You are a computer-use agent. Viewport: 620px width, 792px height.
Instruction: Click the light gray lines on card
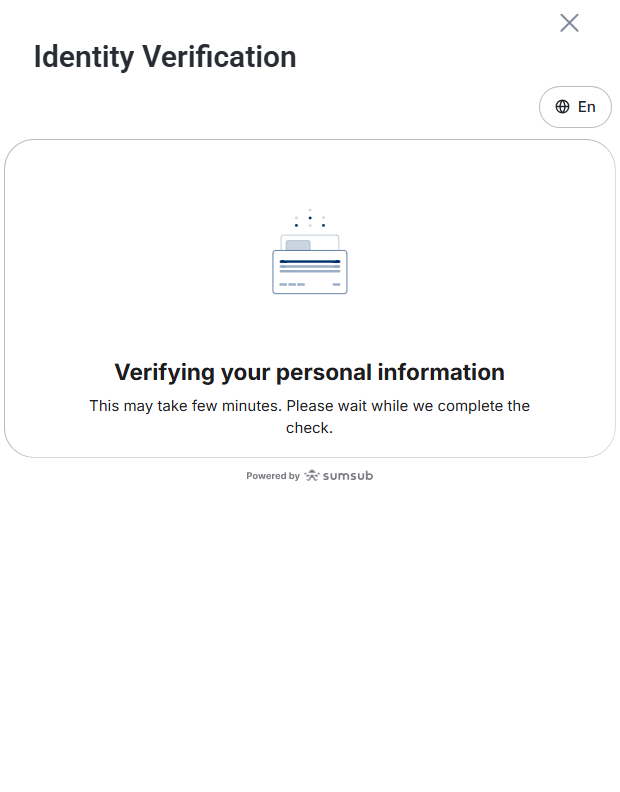click(310, 269)
